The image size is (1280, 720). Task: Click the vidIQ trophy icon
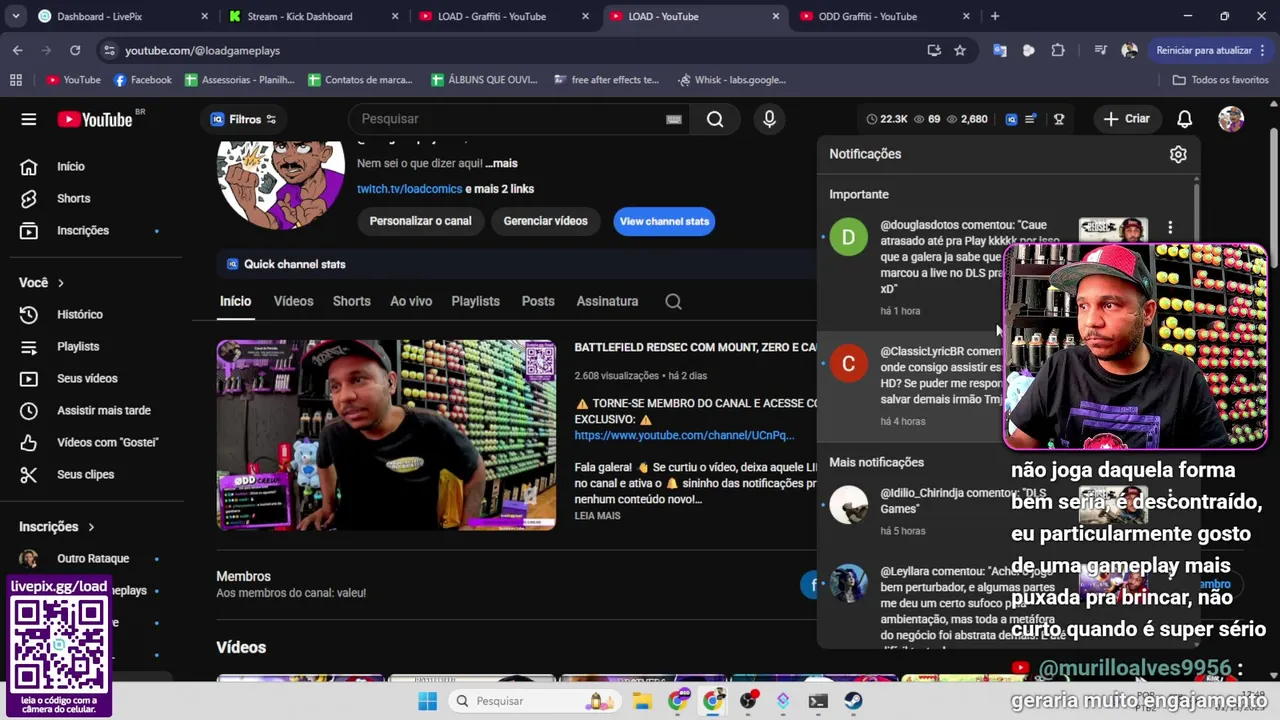1059,119
